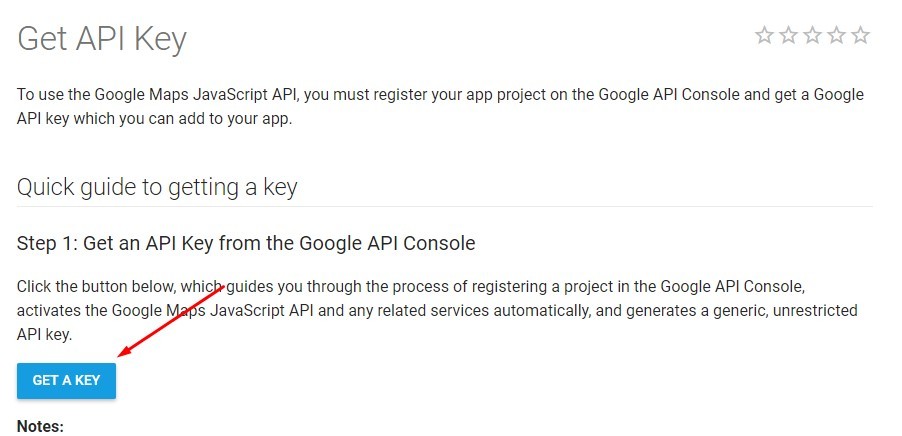Click the word "unrestricted" in Step 1 paragraph
This screenshot has height=436, width=902.
[x=815, y=311]
